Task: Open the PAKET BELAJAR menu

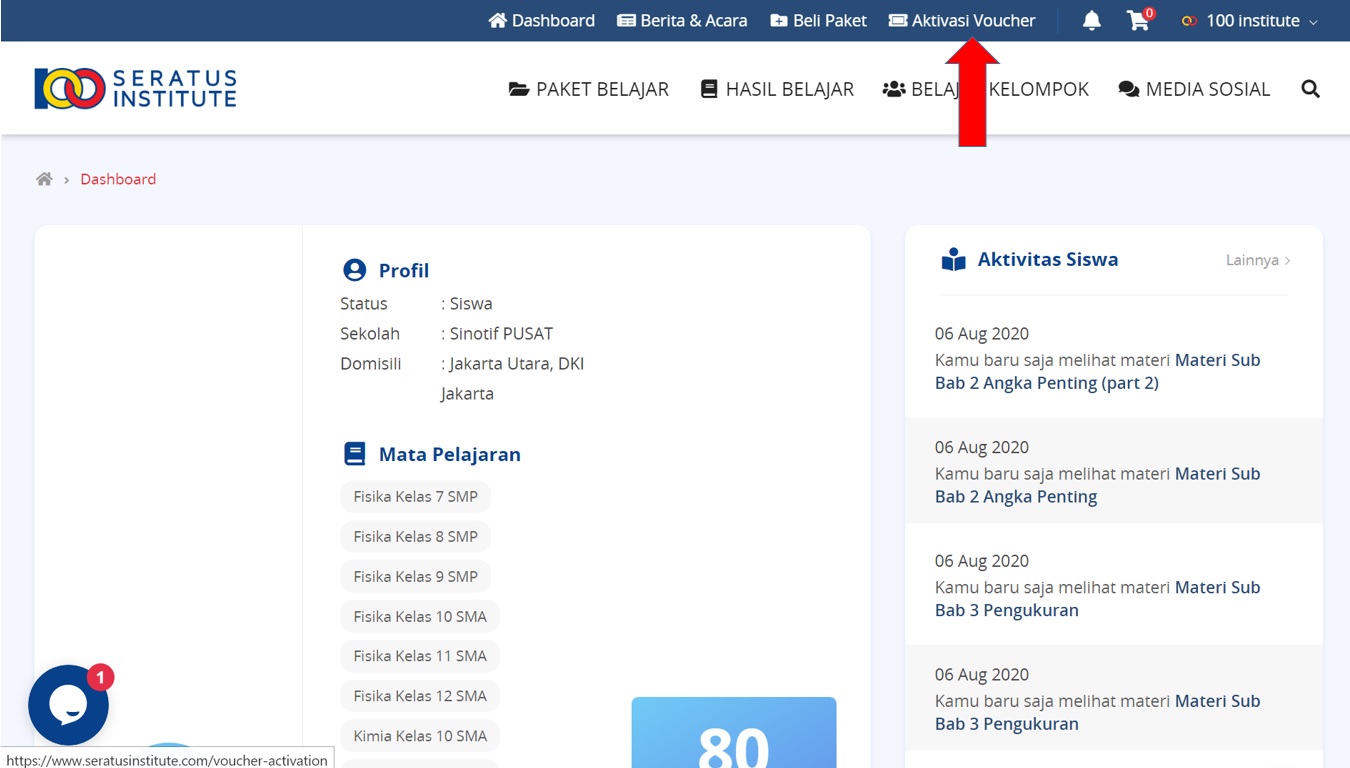Action: click(x=589, y=89)
